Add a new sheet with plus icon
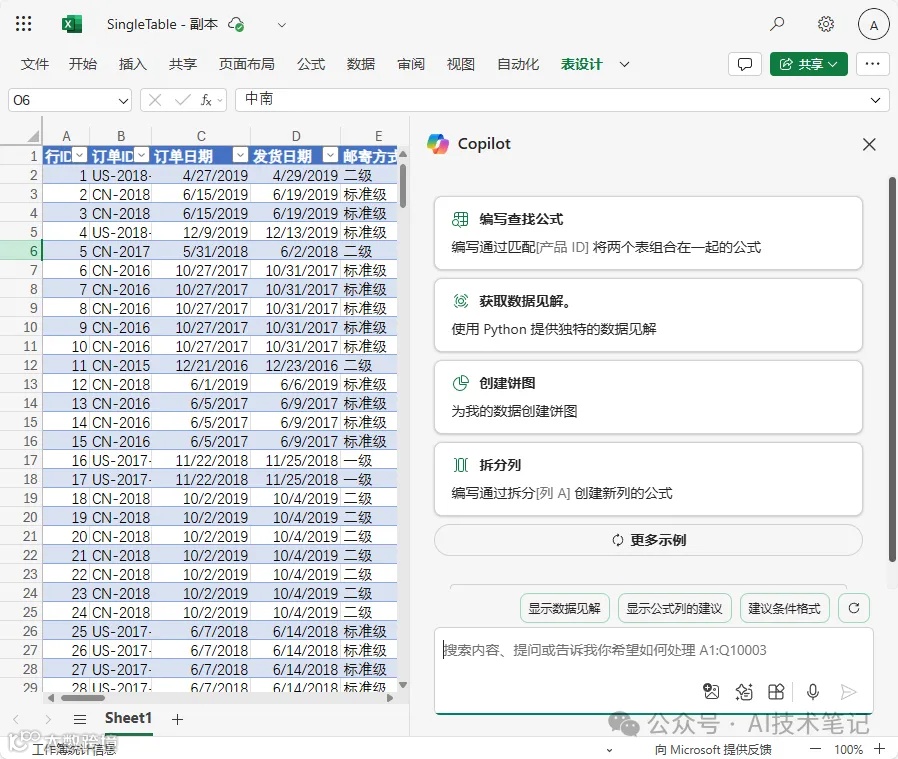Image resolution: width=898 pixels, height=759 pixels. coord(178,719)
